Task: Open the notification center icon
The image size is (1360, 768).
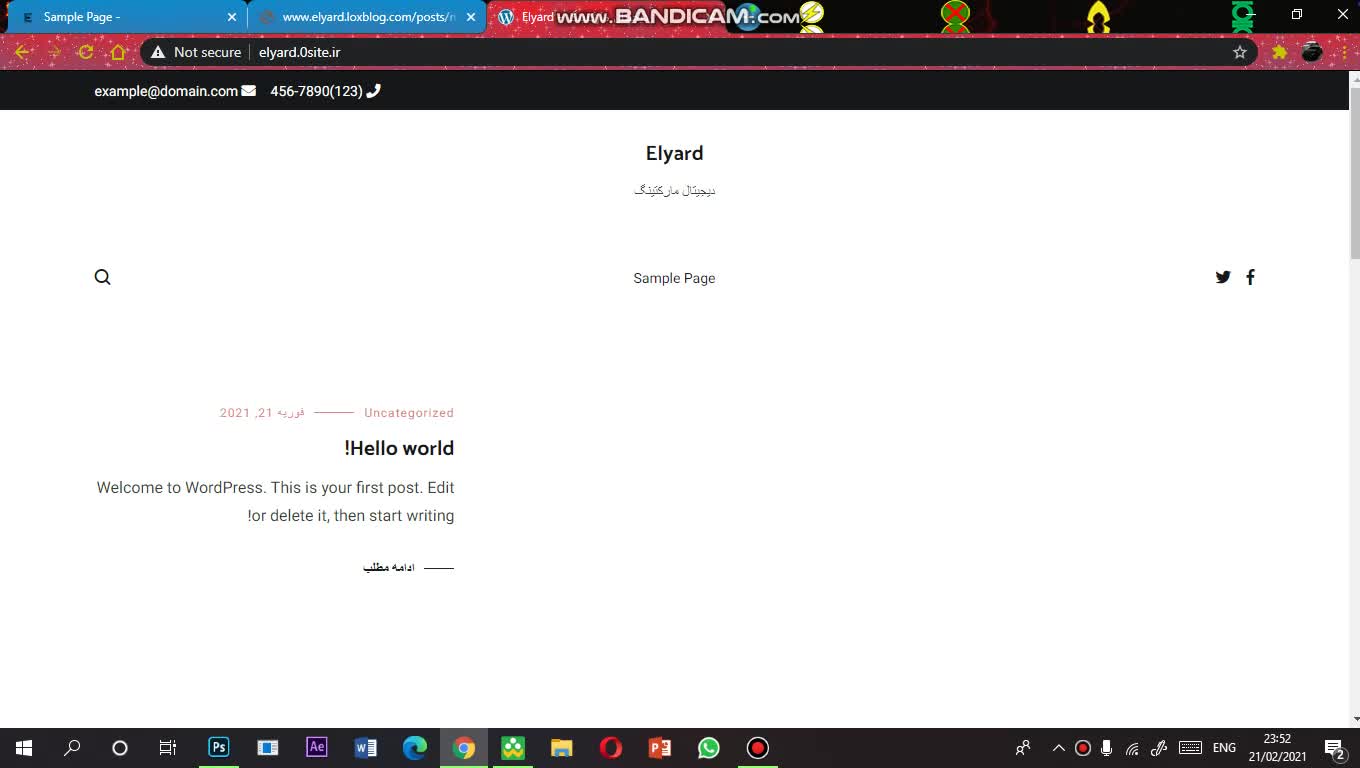Action: click(x=1334, y=748)
